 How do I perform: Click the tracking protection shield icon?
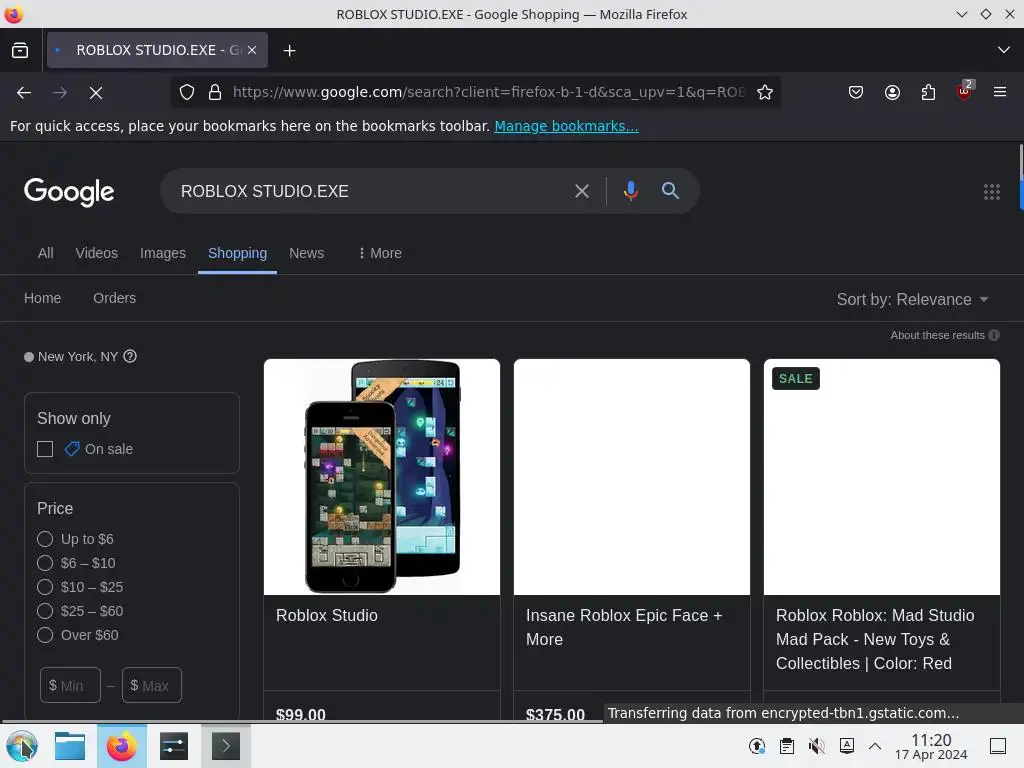pyautogui.click(x=187, y=92)
